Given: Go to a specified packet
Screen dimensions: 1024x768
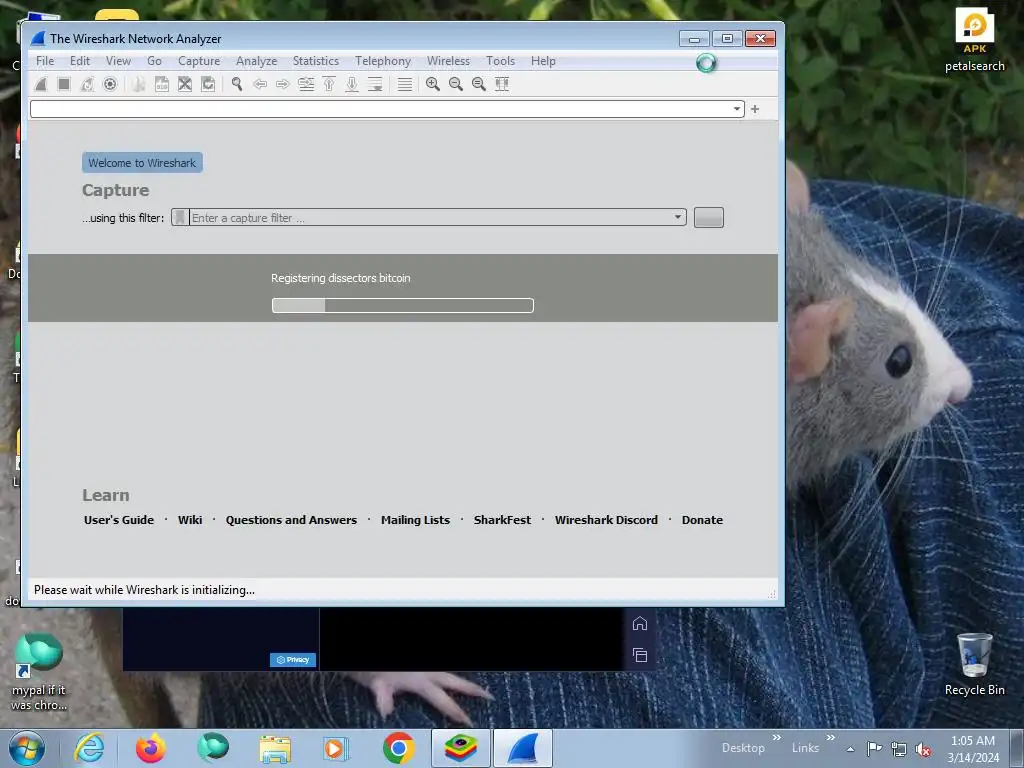Looking at the screenshot, I should click(306, 84).
